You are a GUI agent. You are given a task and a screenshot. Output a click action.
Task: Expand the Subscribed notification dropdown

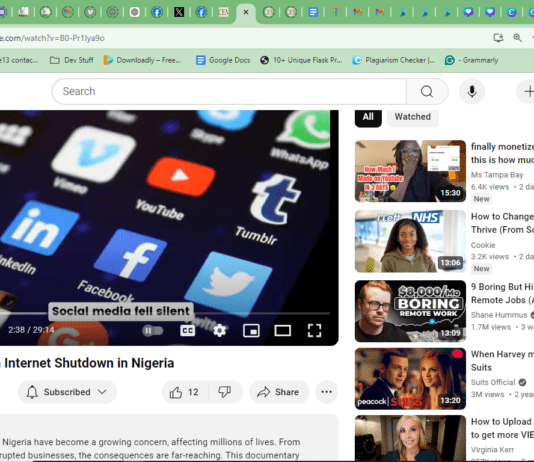pyautogui.click(x=102, y=392)
